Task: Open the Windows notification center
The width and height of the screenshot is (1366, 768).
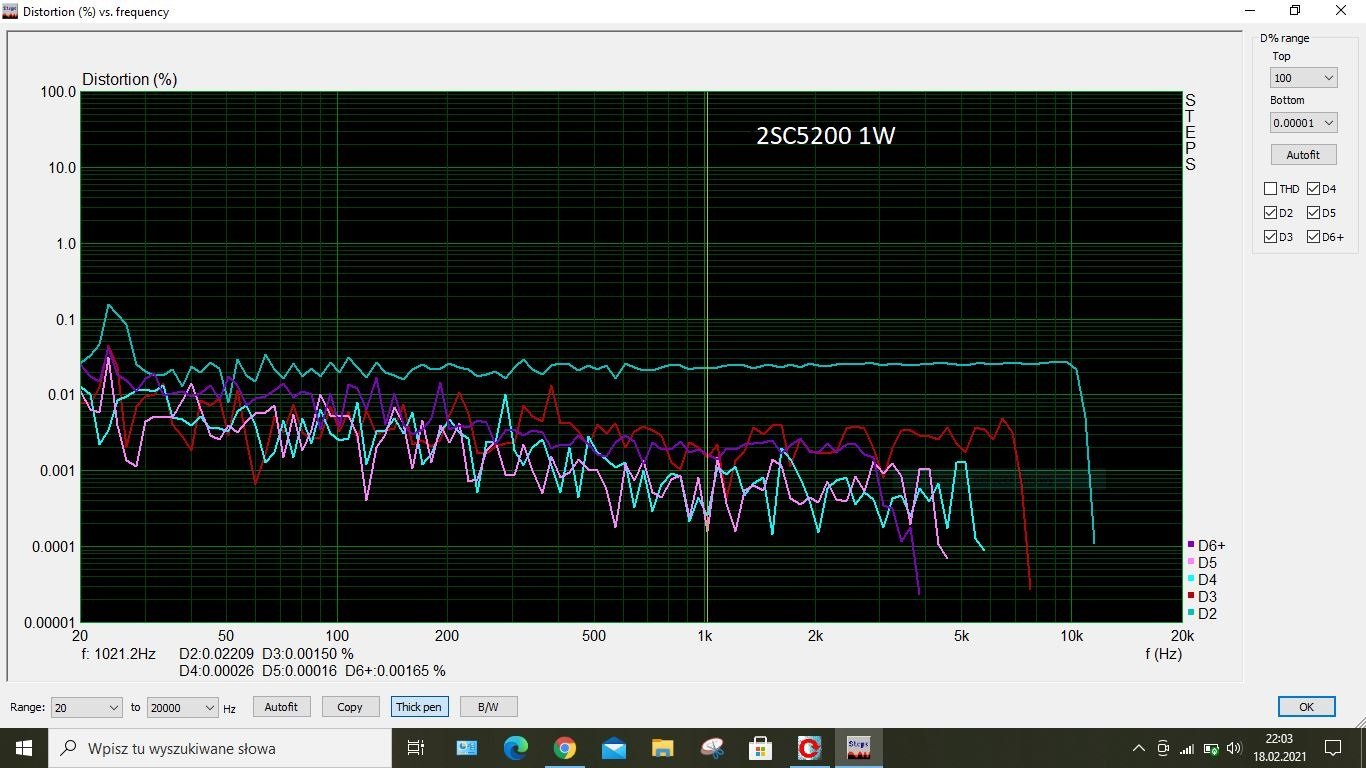Action: coord(1333,748)
